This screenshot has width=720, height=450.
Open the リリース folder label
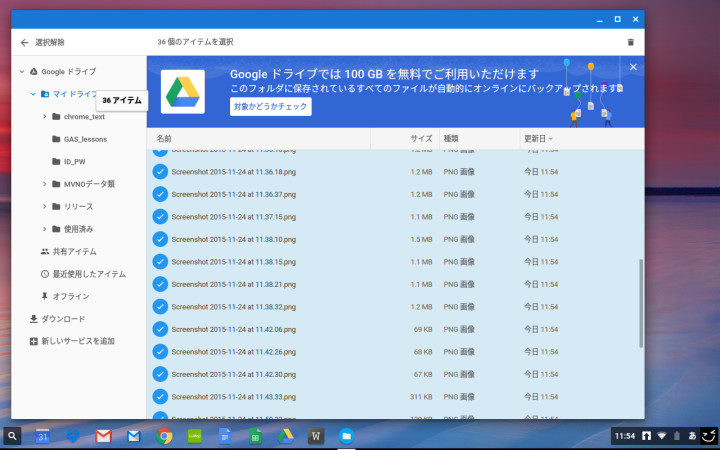coord(79,207)
